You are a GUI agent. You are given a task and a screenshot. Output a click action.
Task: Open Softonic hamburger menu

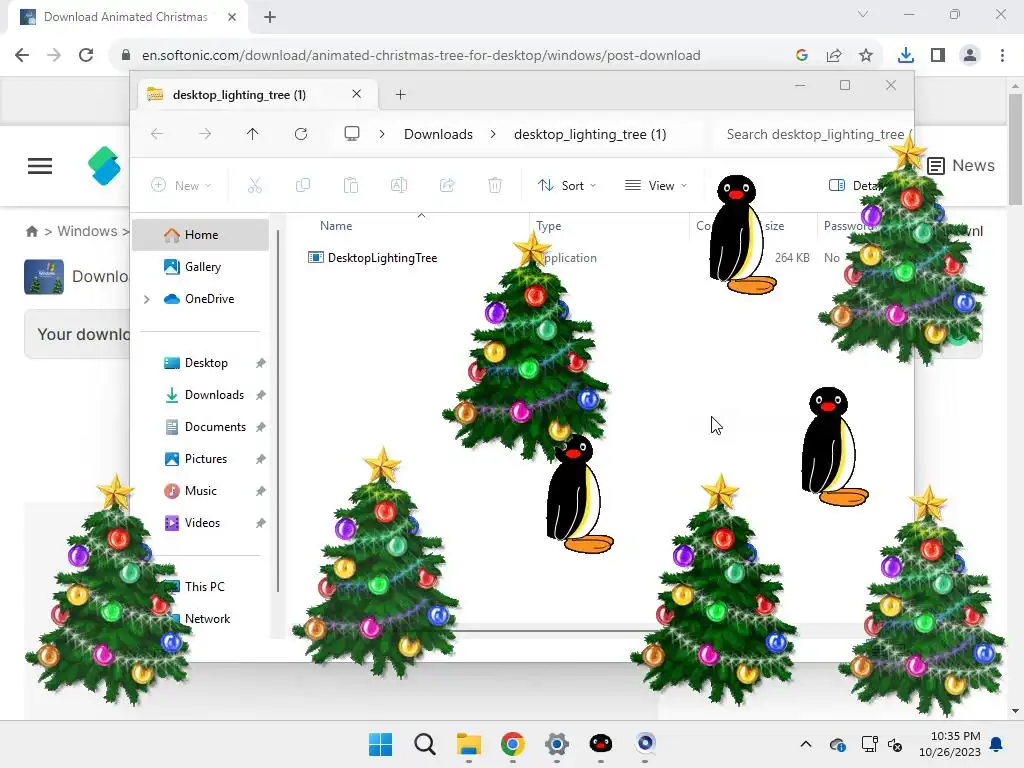(x=40, y=166)
